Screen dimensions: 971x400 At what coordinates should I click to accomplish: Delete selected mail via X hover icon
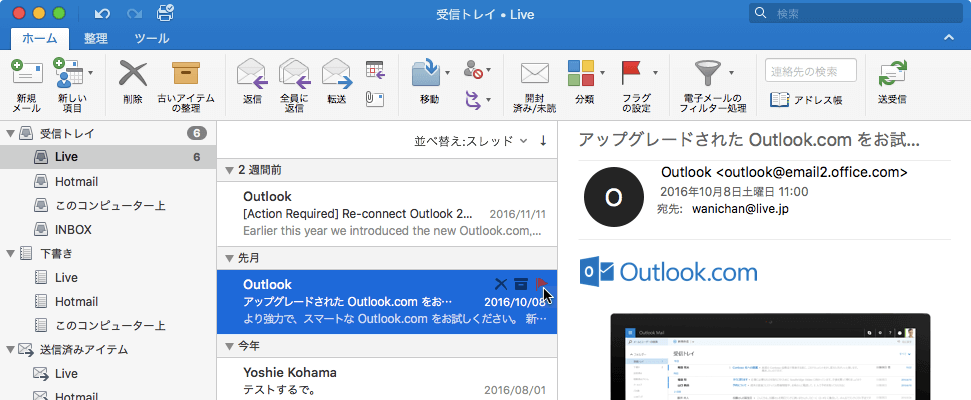coord(502,284)
